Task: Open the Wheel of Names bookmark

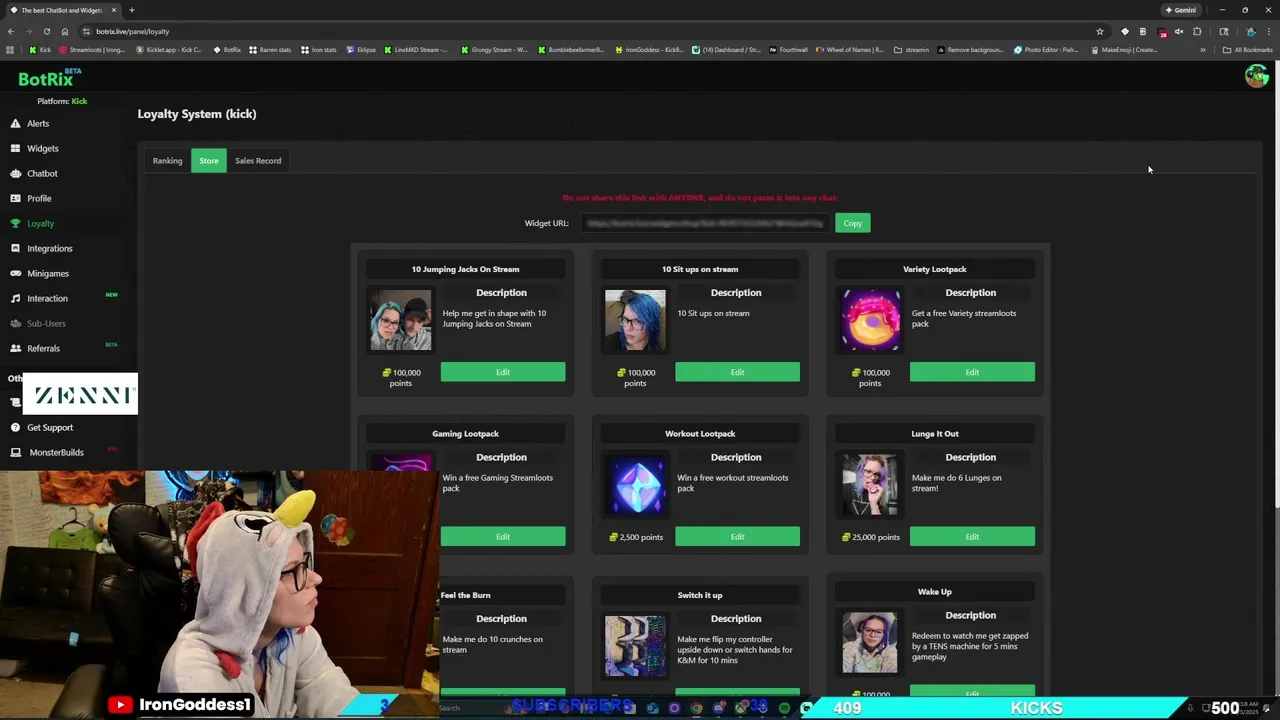Action: pyautogui.click(x=850, y=49)
